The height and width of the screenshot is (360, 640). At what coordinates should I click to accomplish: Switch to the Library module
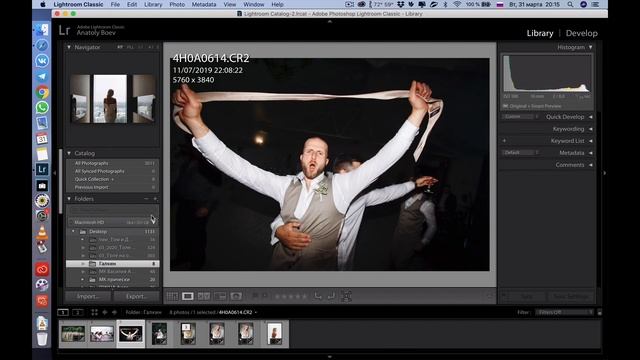click(x=540, y=33)
